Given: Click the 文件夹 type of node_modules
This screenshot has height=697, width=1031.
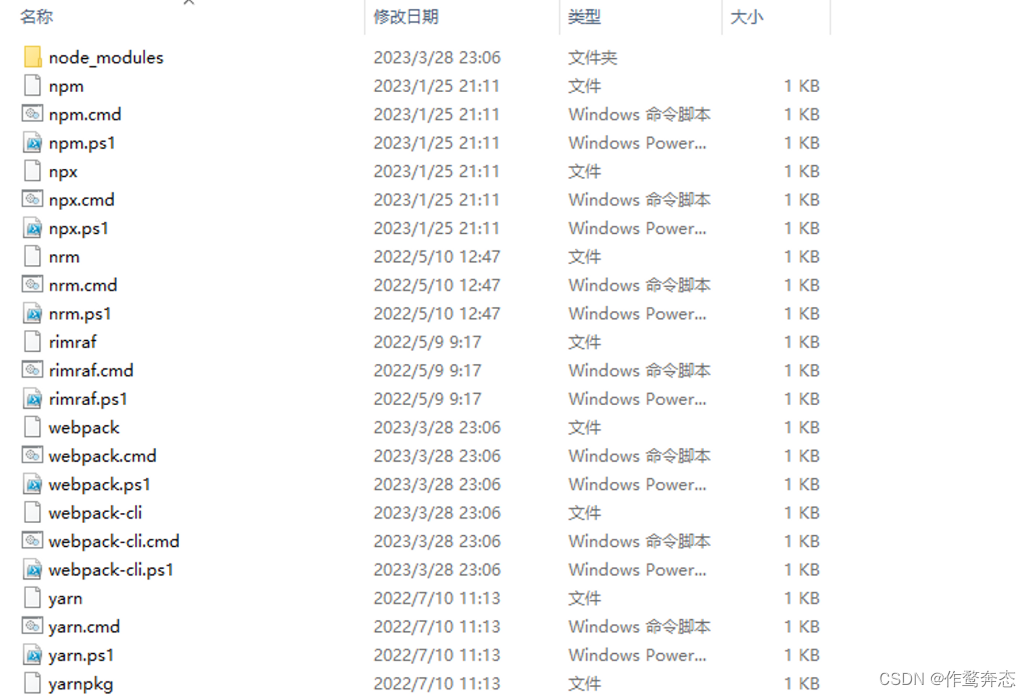Looking at the screenshot, I should [x=592, y=58].
